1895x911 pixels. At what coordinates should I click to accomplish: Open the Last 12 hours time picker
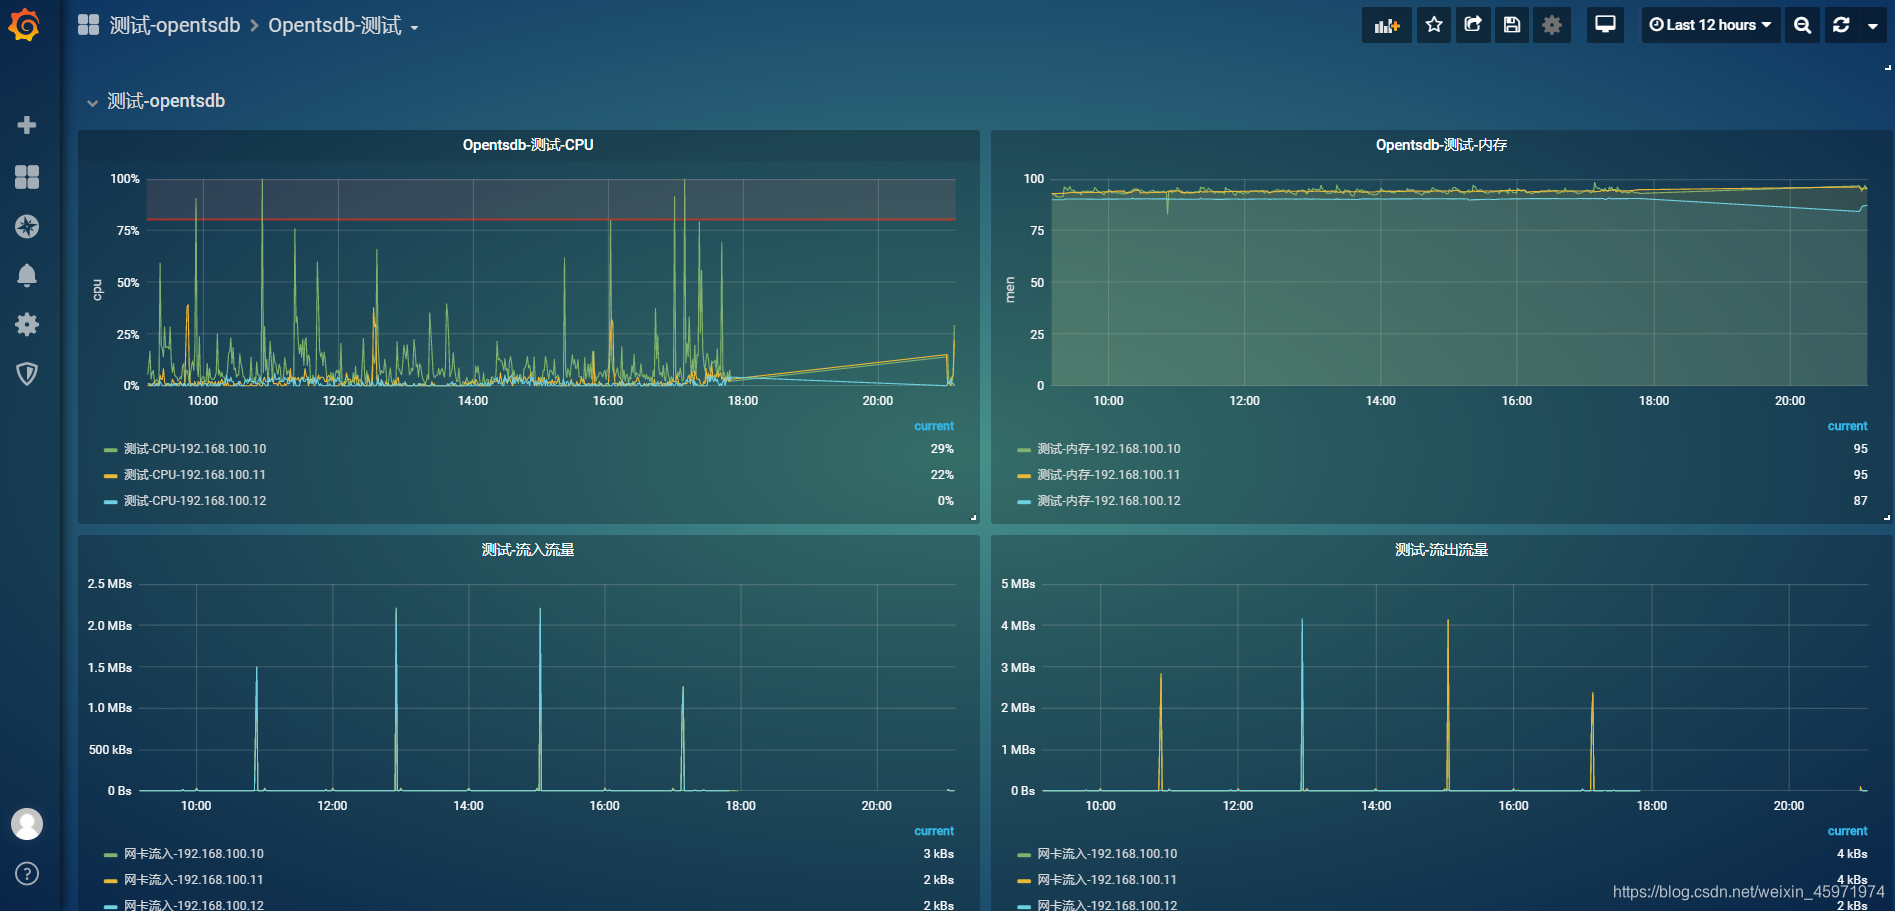pos(1710,25)
